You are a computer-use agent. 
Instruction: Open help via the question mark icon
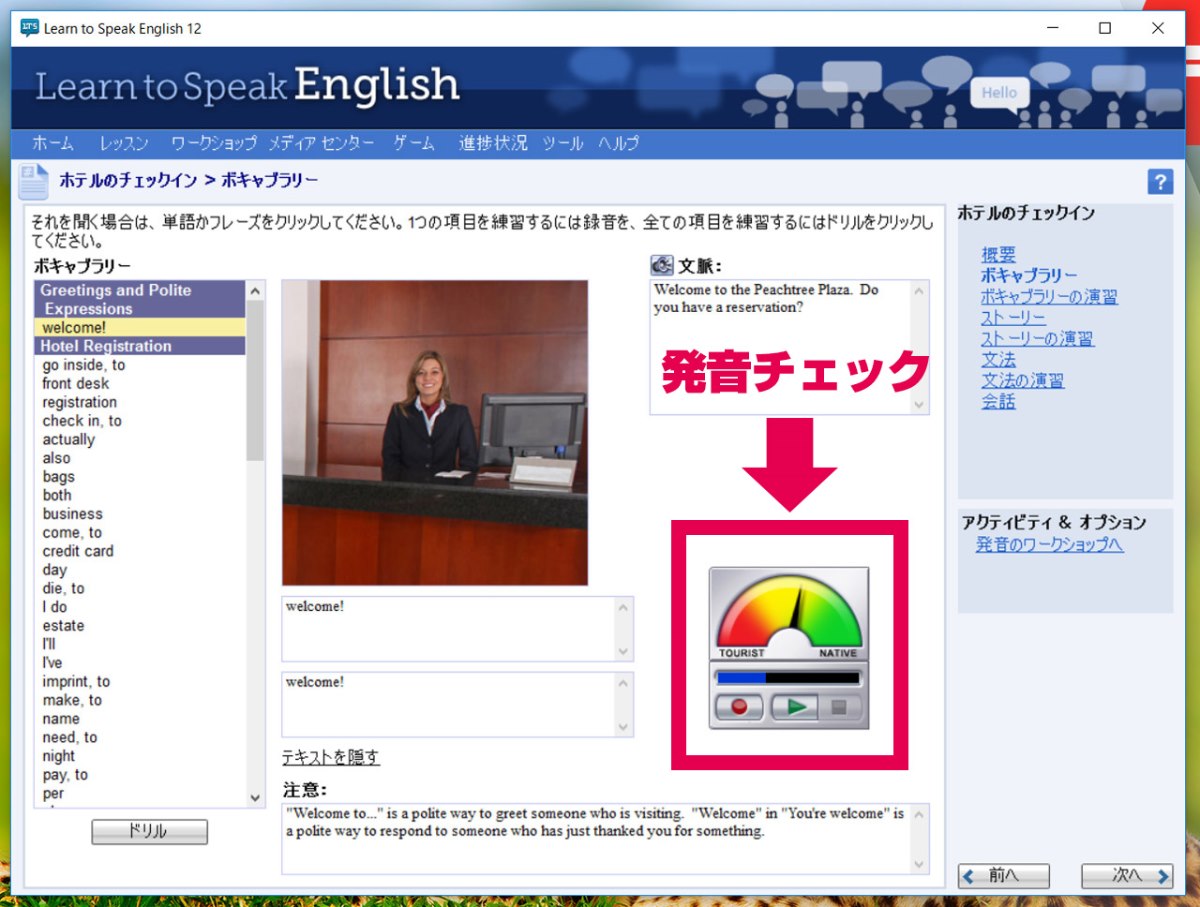[x=1160, y=181]
